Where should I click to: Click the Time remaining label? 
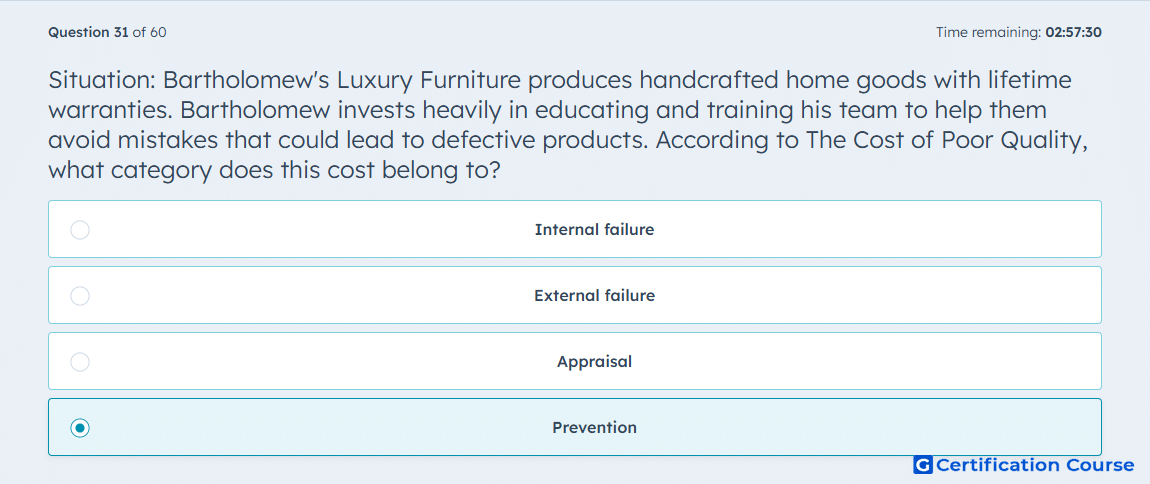(989, 32)
